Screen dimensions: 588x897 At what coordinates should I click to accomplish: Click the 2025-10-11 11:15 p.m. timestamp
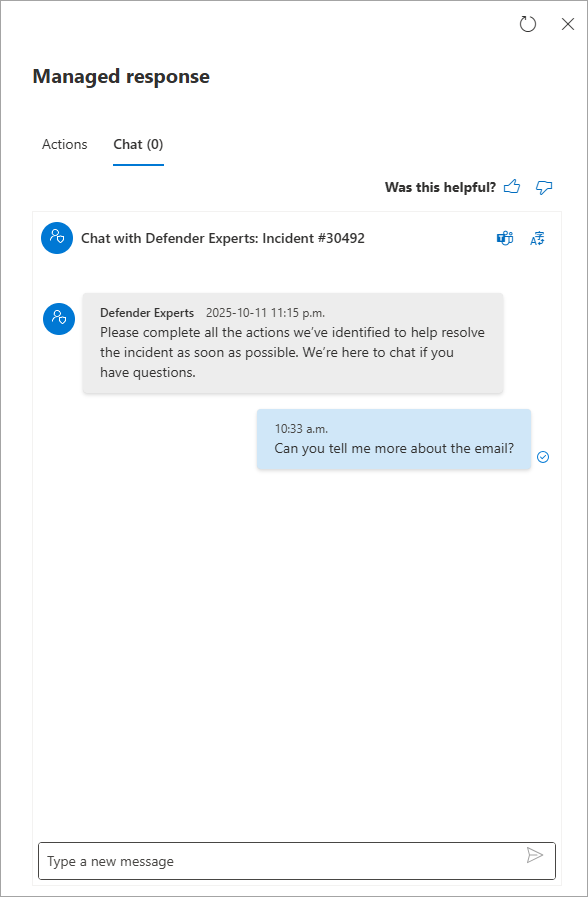tap(265, 313)
